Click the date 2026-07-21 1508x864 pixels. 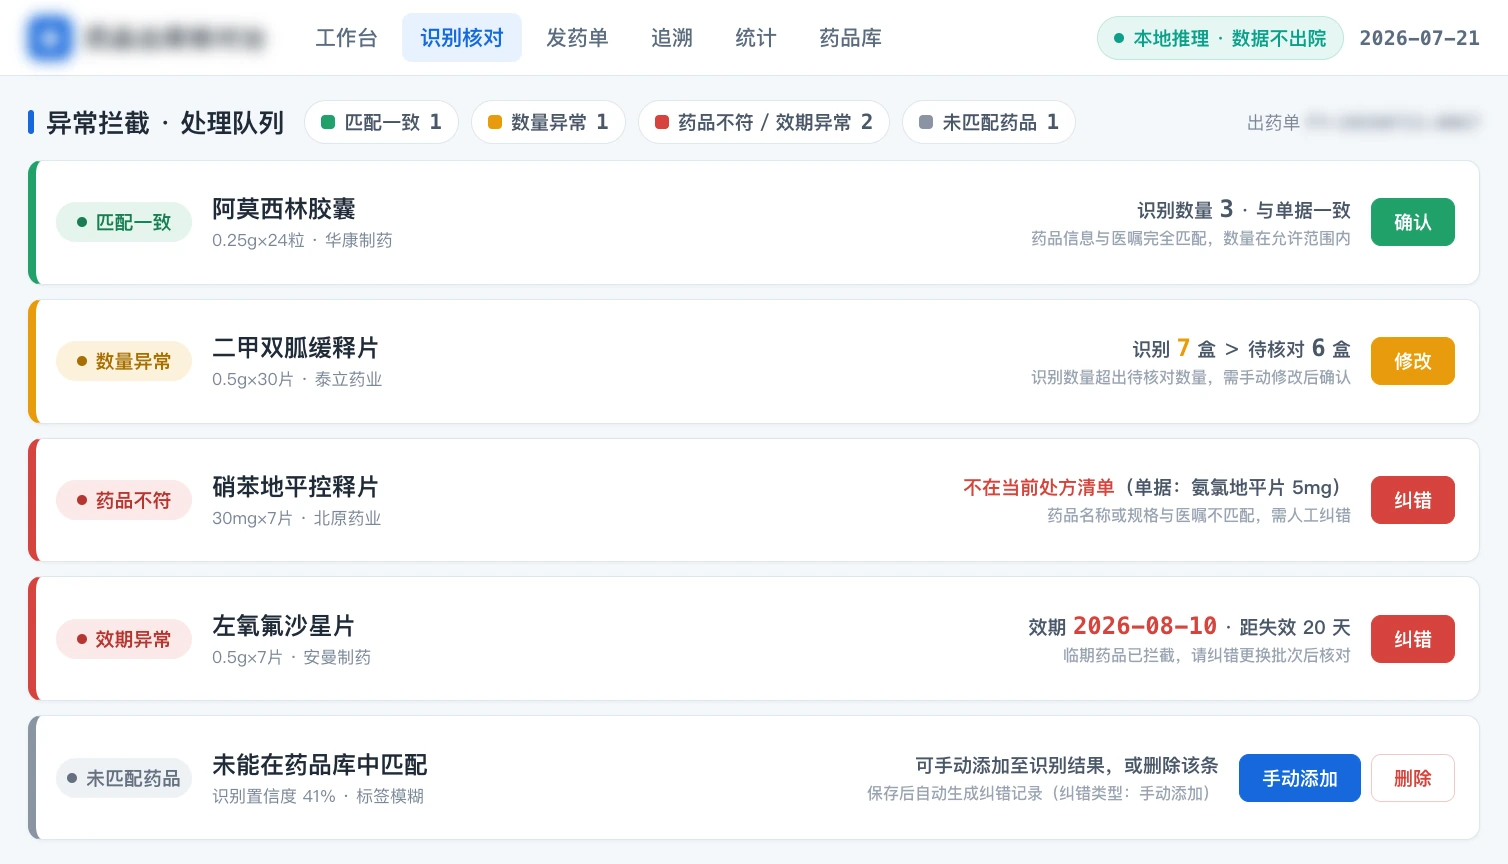click(1419, 38)
